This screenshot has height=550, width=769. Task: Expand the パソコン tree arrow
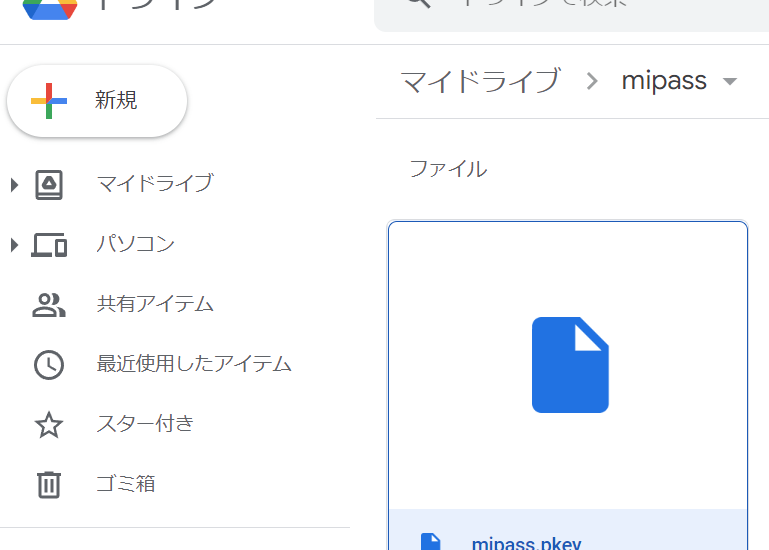(14, 245)
